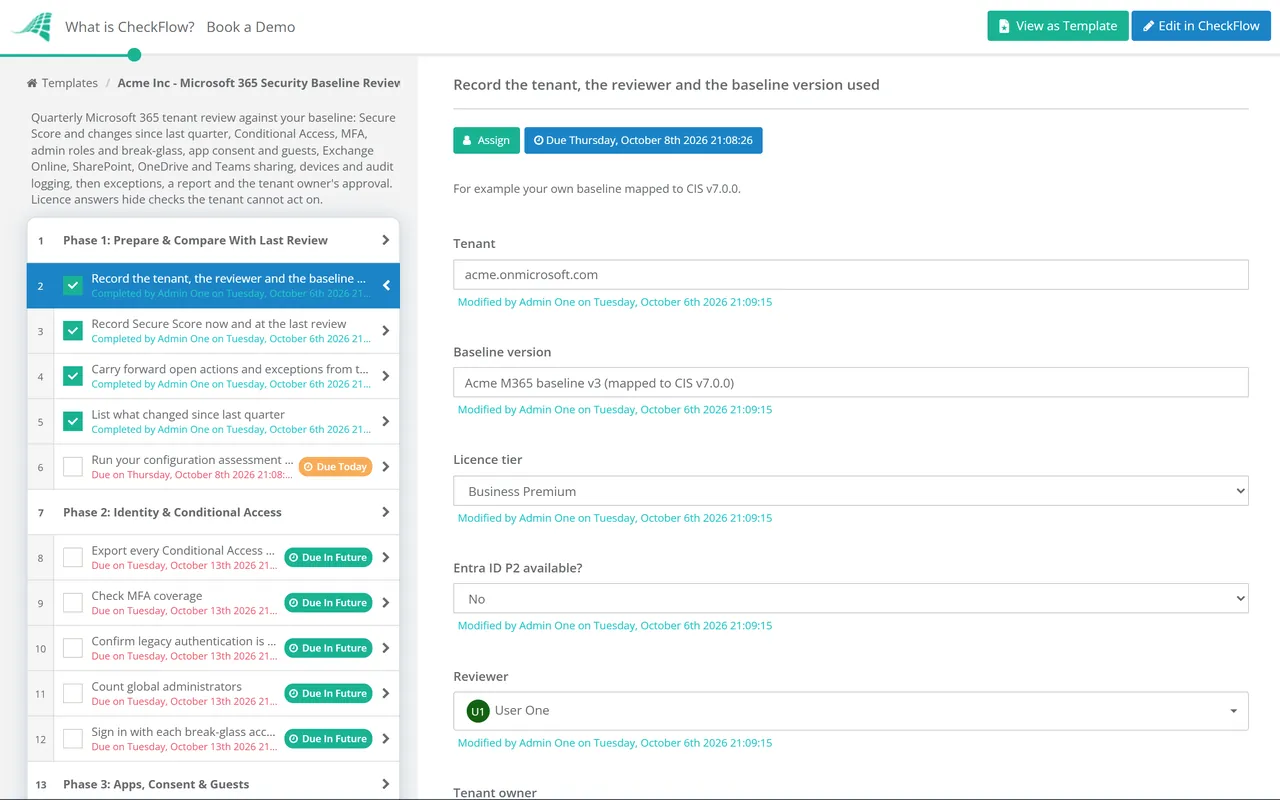Expand Phase 3: Apps, Consent & Guests

tap(213, 784)
